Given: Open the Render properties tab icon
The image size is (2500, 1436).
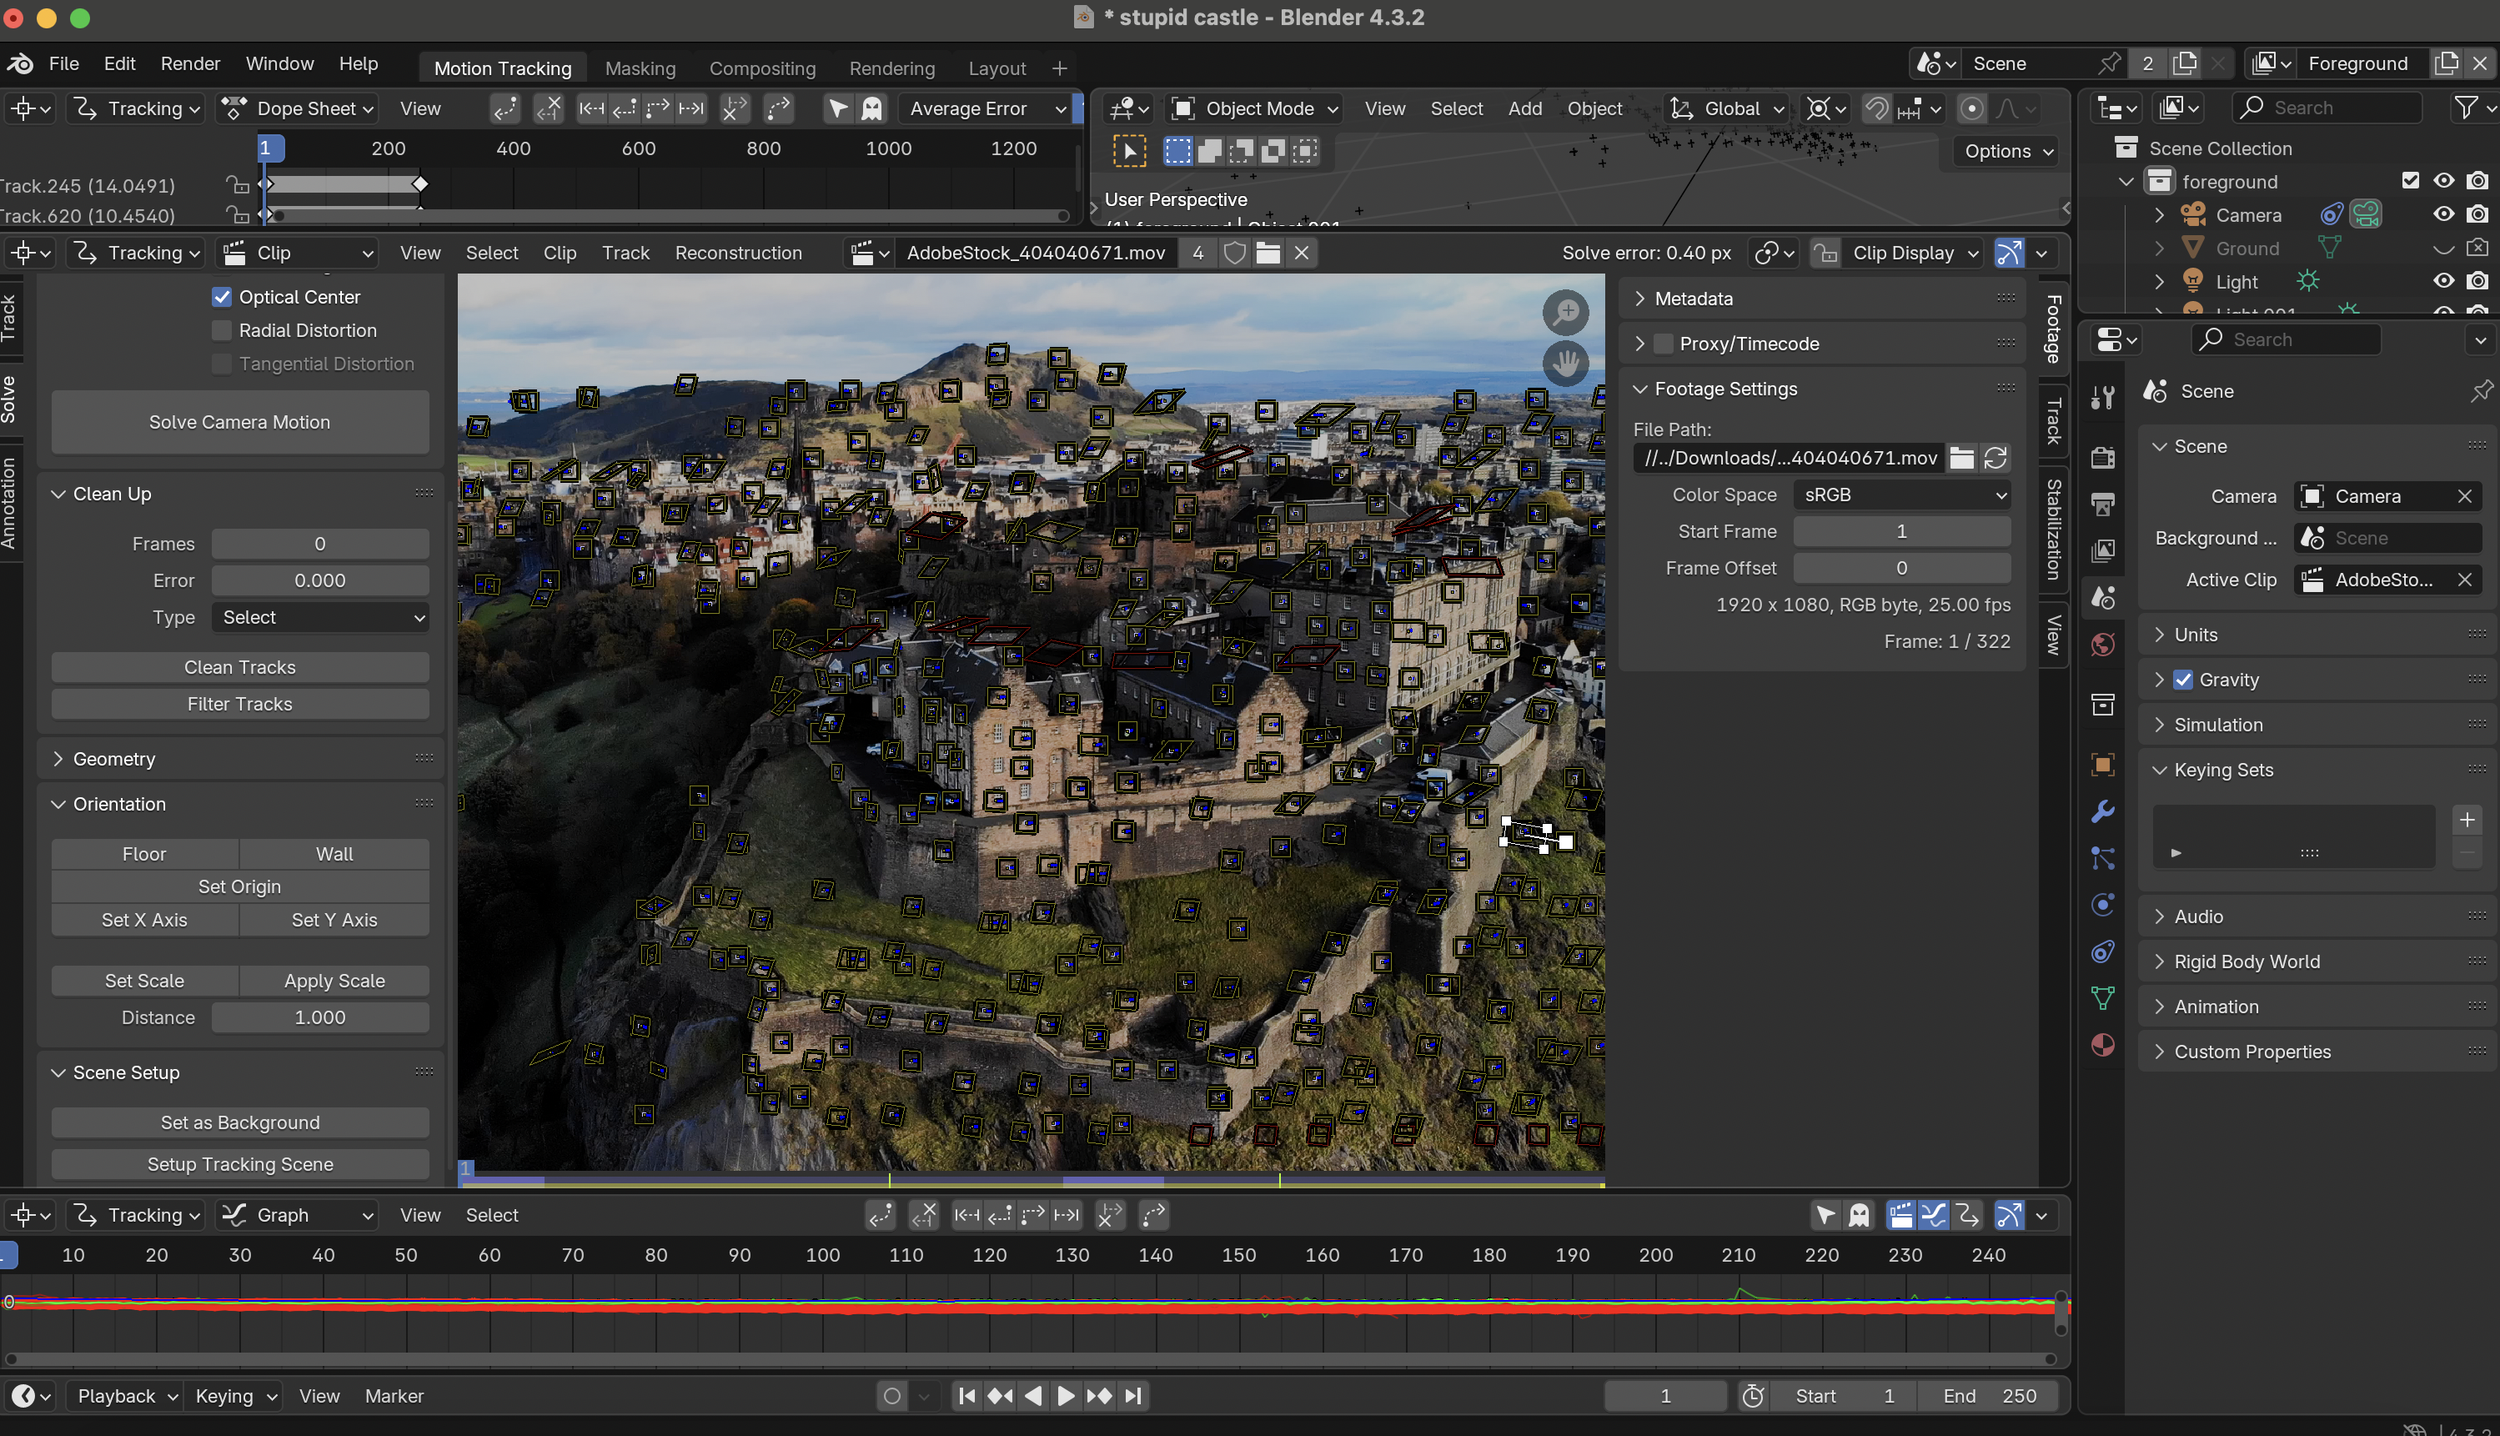Looking at the screenshot, I should tap(2102, 457).
